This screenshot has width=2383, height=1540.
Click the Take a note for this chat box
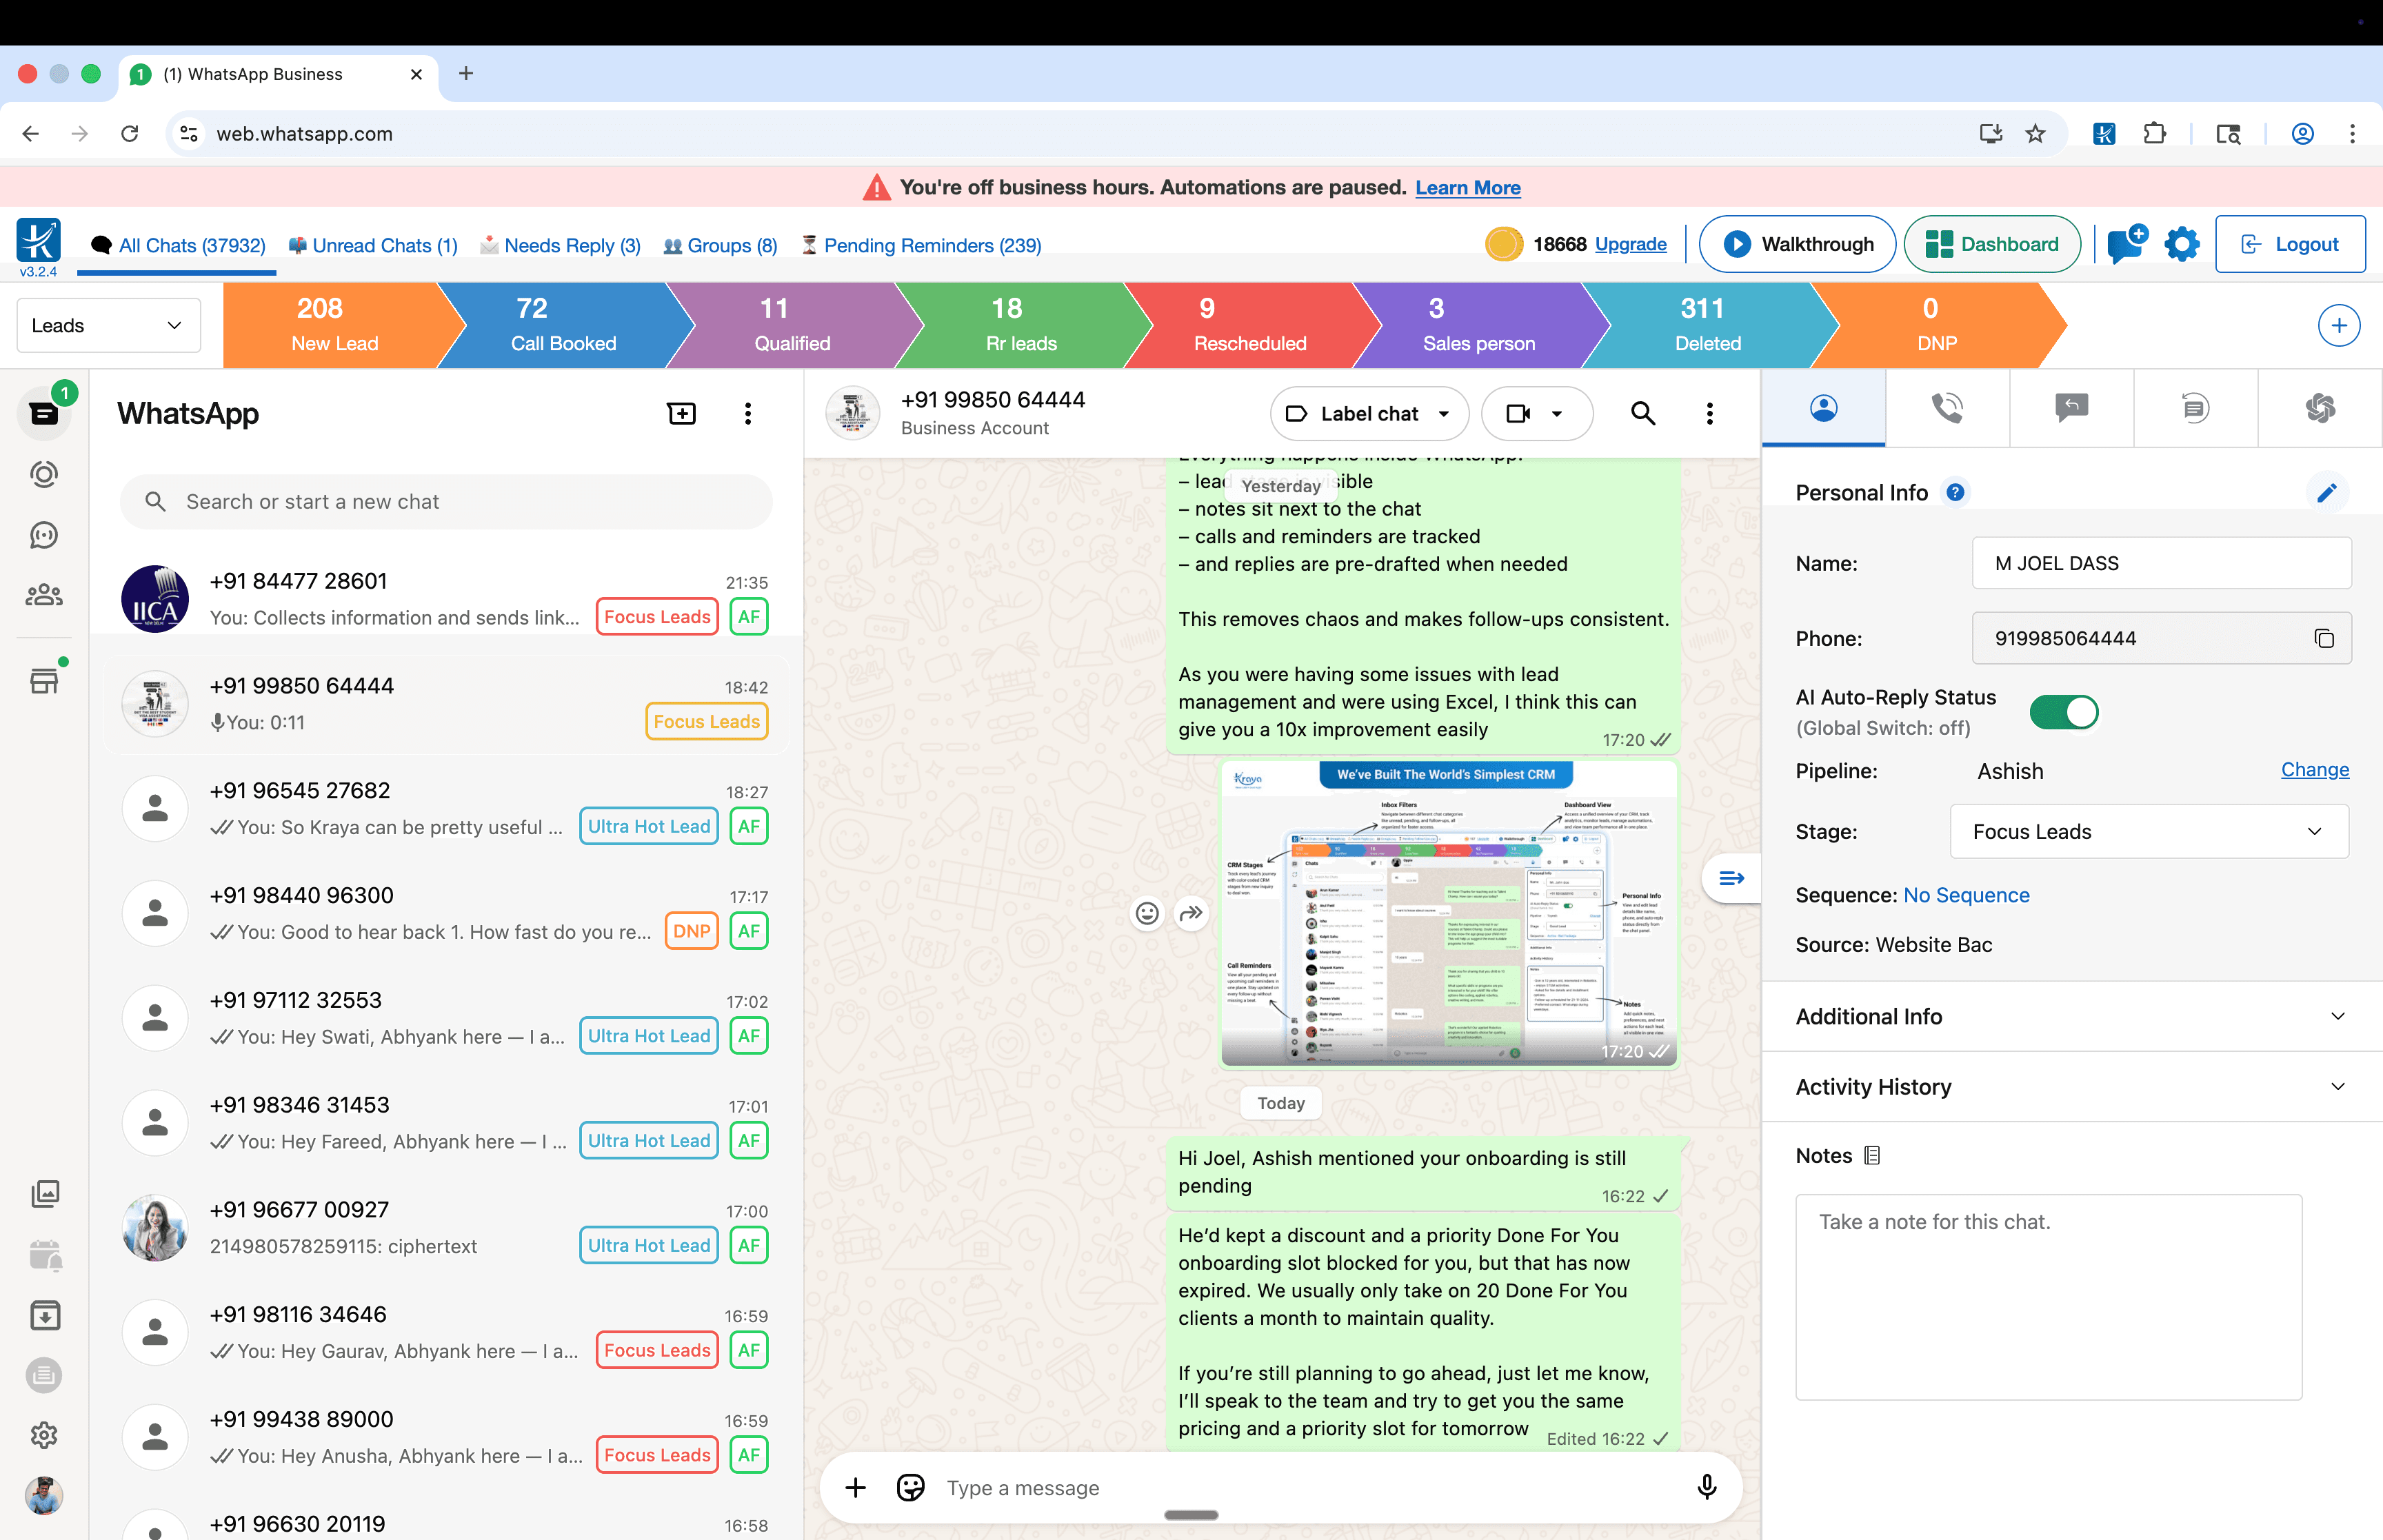2048,1296
